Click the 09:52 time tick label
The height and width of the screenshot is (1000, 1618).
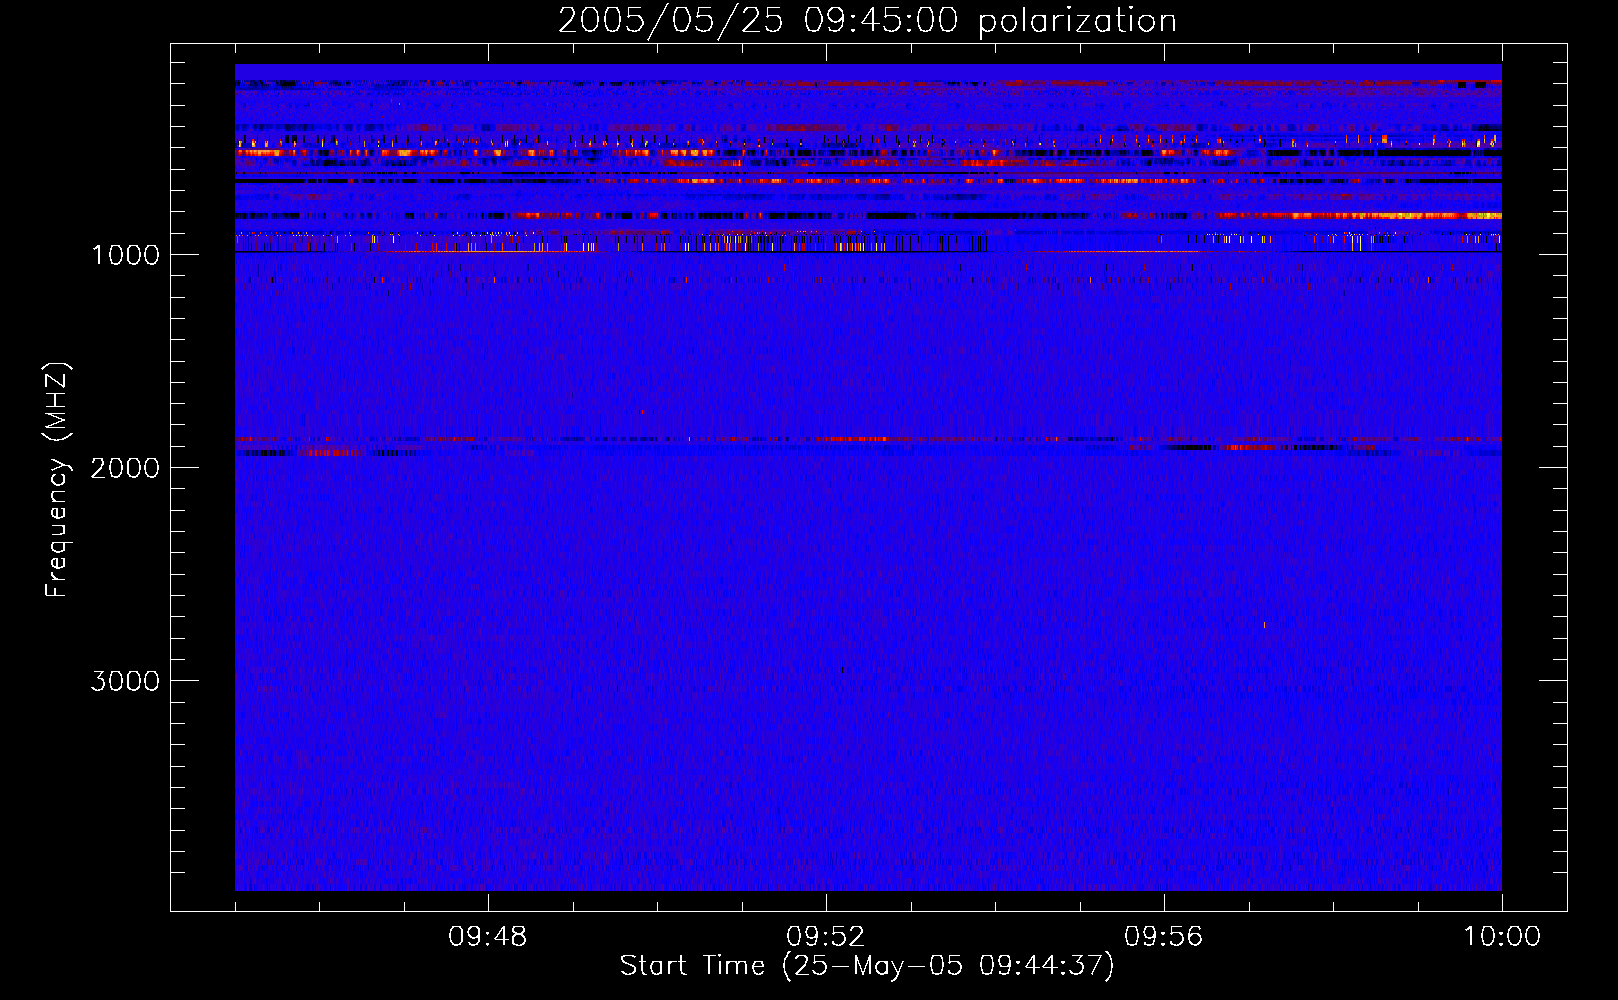826,937
